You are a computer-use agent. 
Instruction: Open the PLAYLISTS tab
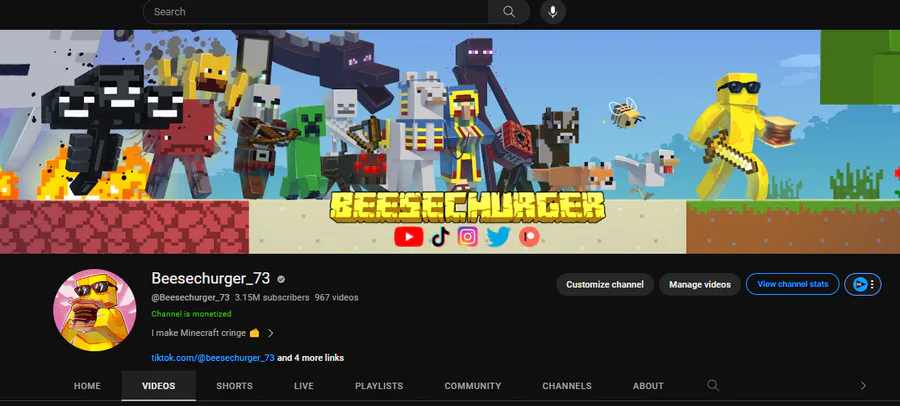coord(379,386)
